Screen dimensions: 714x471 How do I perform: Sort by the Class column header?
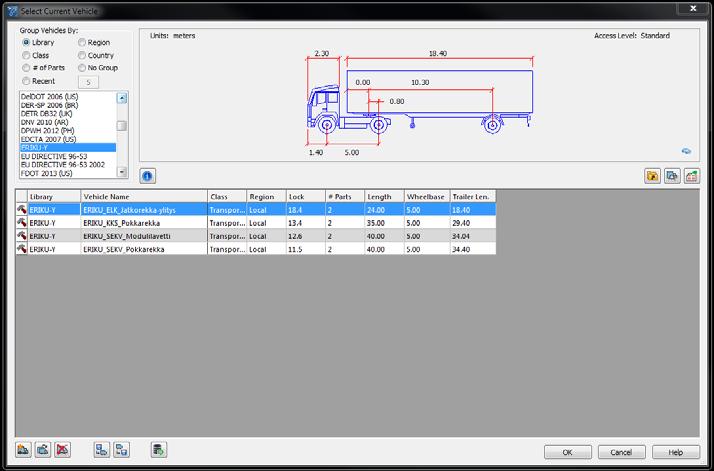point(227,197)
